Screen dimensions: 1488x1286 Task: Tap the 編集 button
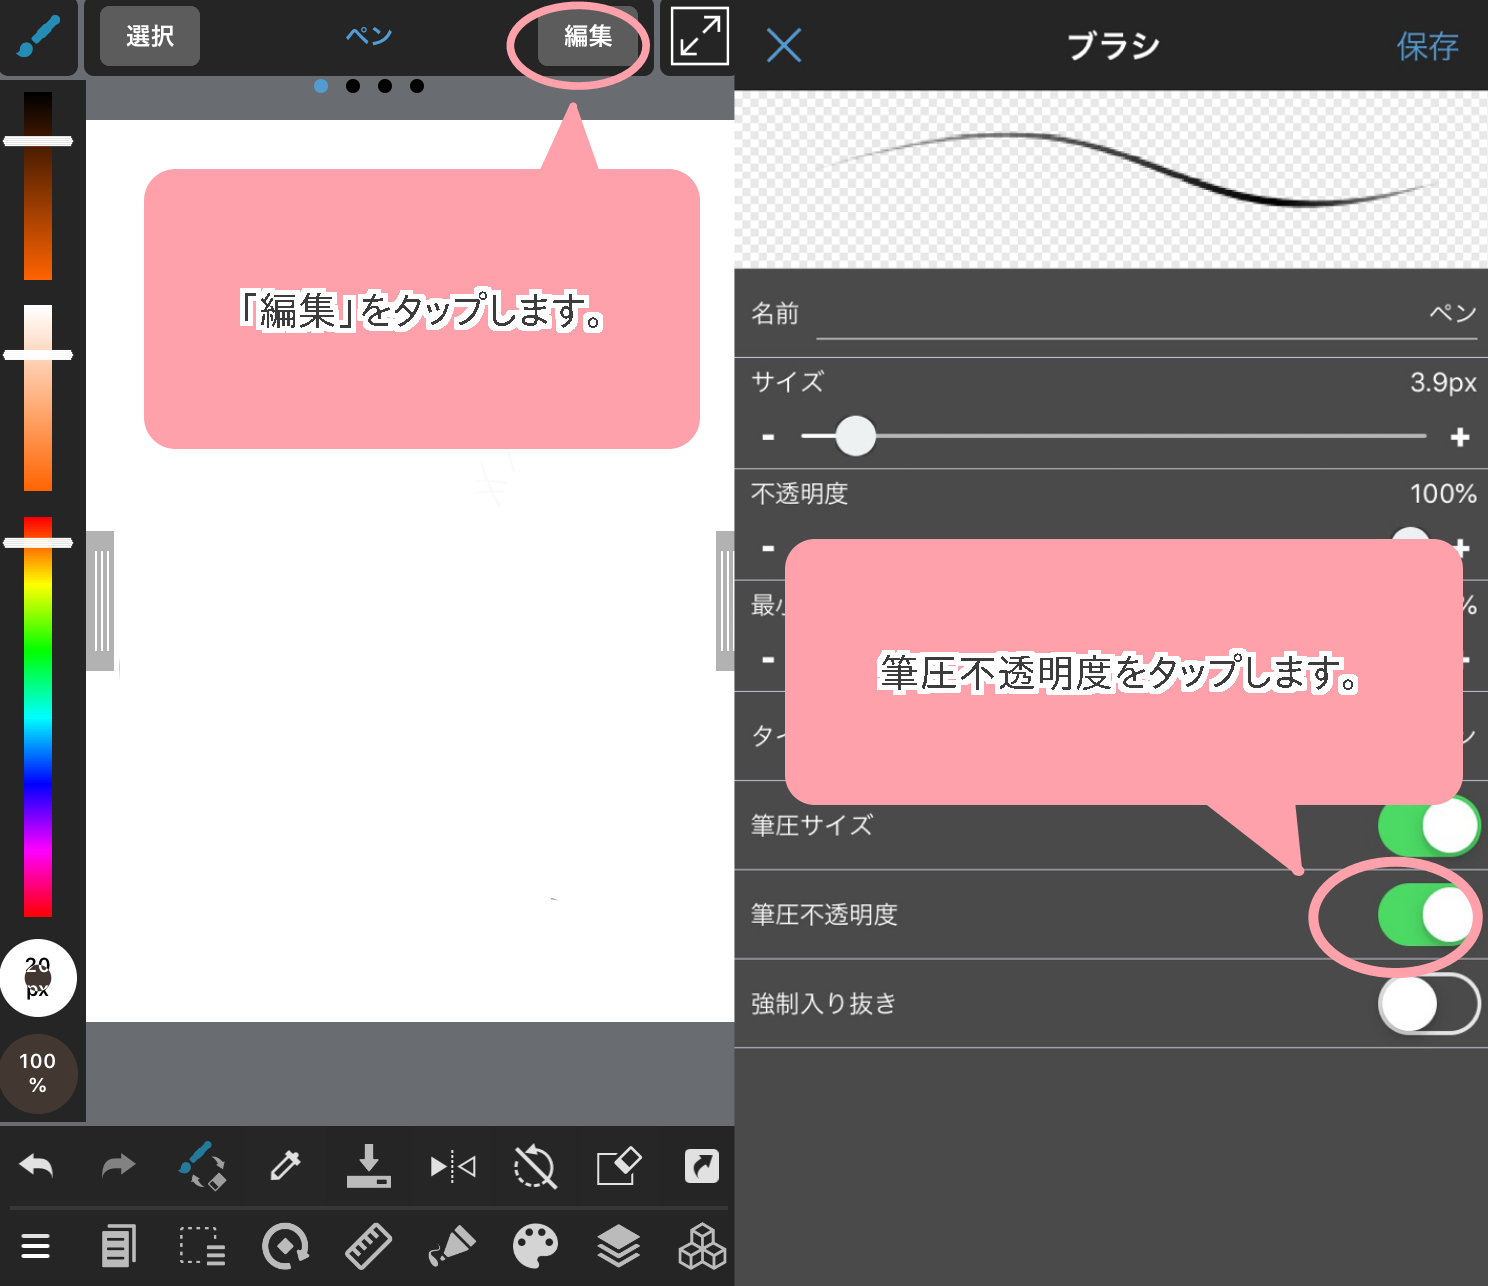587,36
